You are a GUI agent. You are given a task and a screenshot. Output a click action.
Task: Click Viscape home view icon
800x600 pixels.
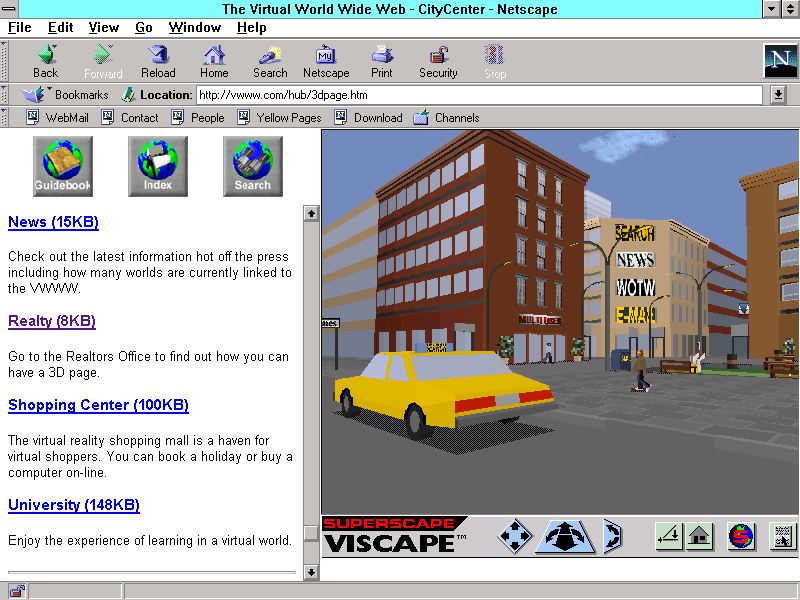(699, 536)
